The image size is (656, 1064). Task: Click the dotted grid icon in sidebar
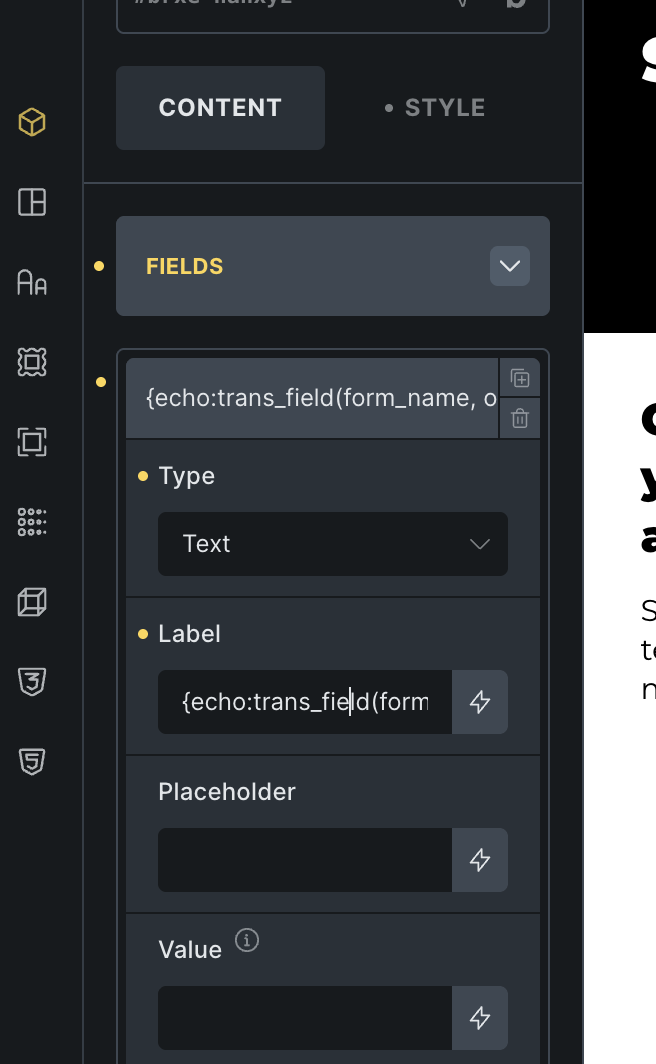(32, 521)
